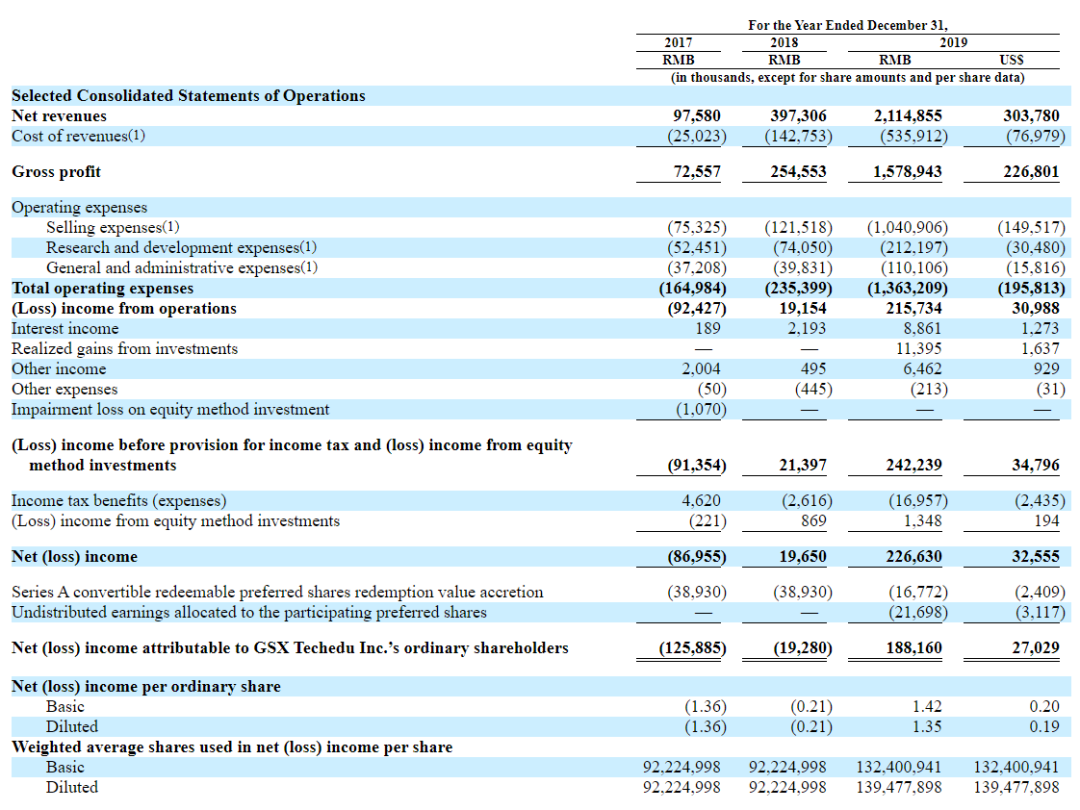
Task: Click the Diluted per share value 1.35
Action: (926, 727)
